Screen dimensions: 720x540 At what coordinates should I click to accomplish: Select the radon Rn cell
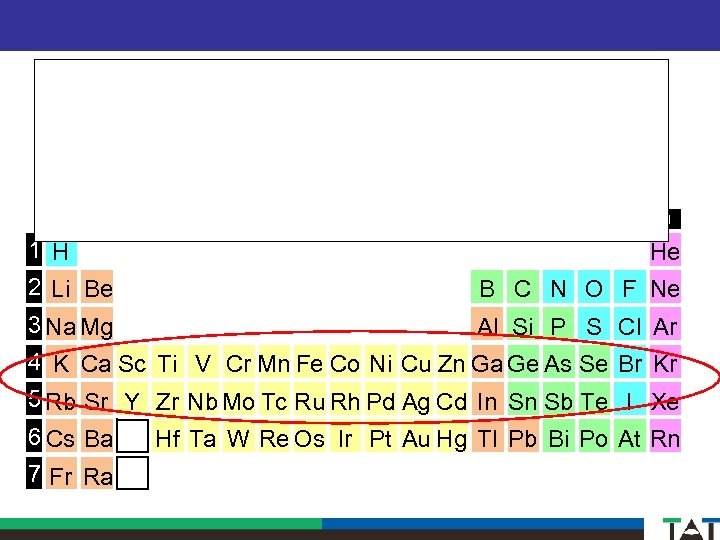tap(665, 436)
